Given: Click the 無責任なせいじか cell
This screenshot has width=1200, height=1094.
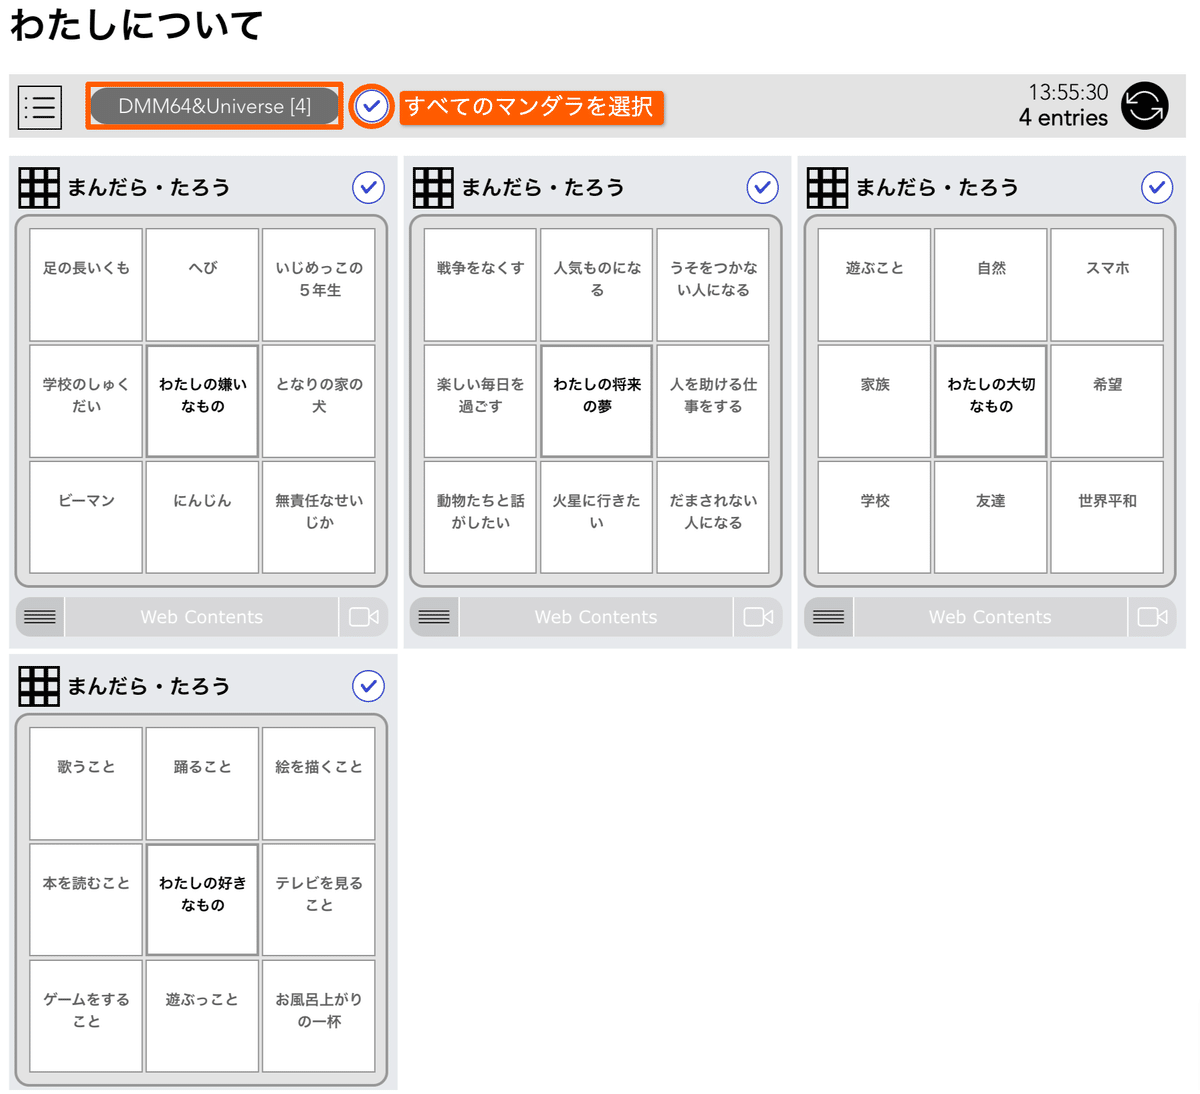Looking at the screenshot, I should coord(319,517).
